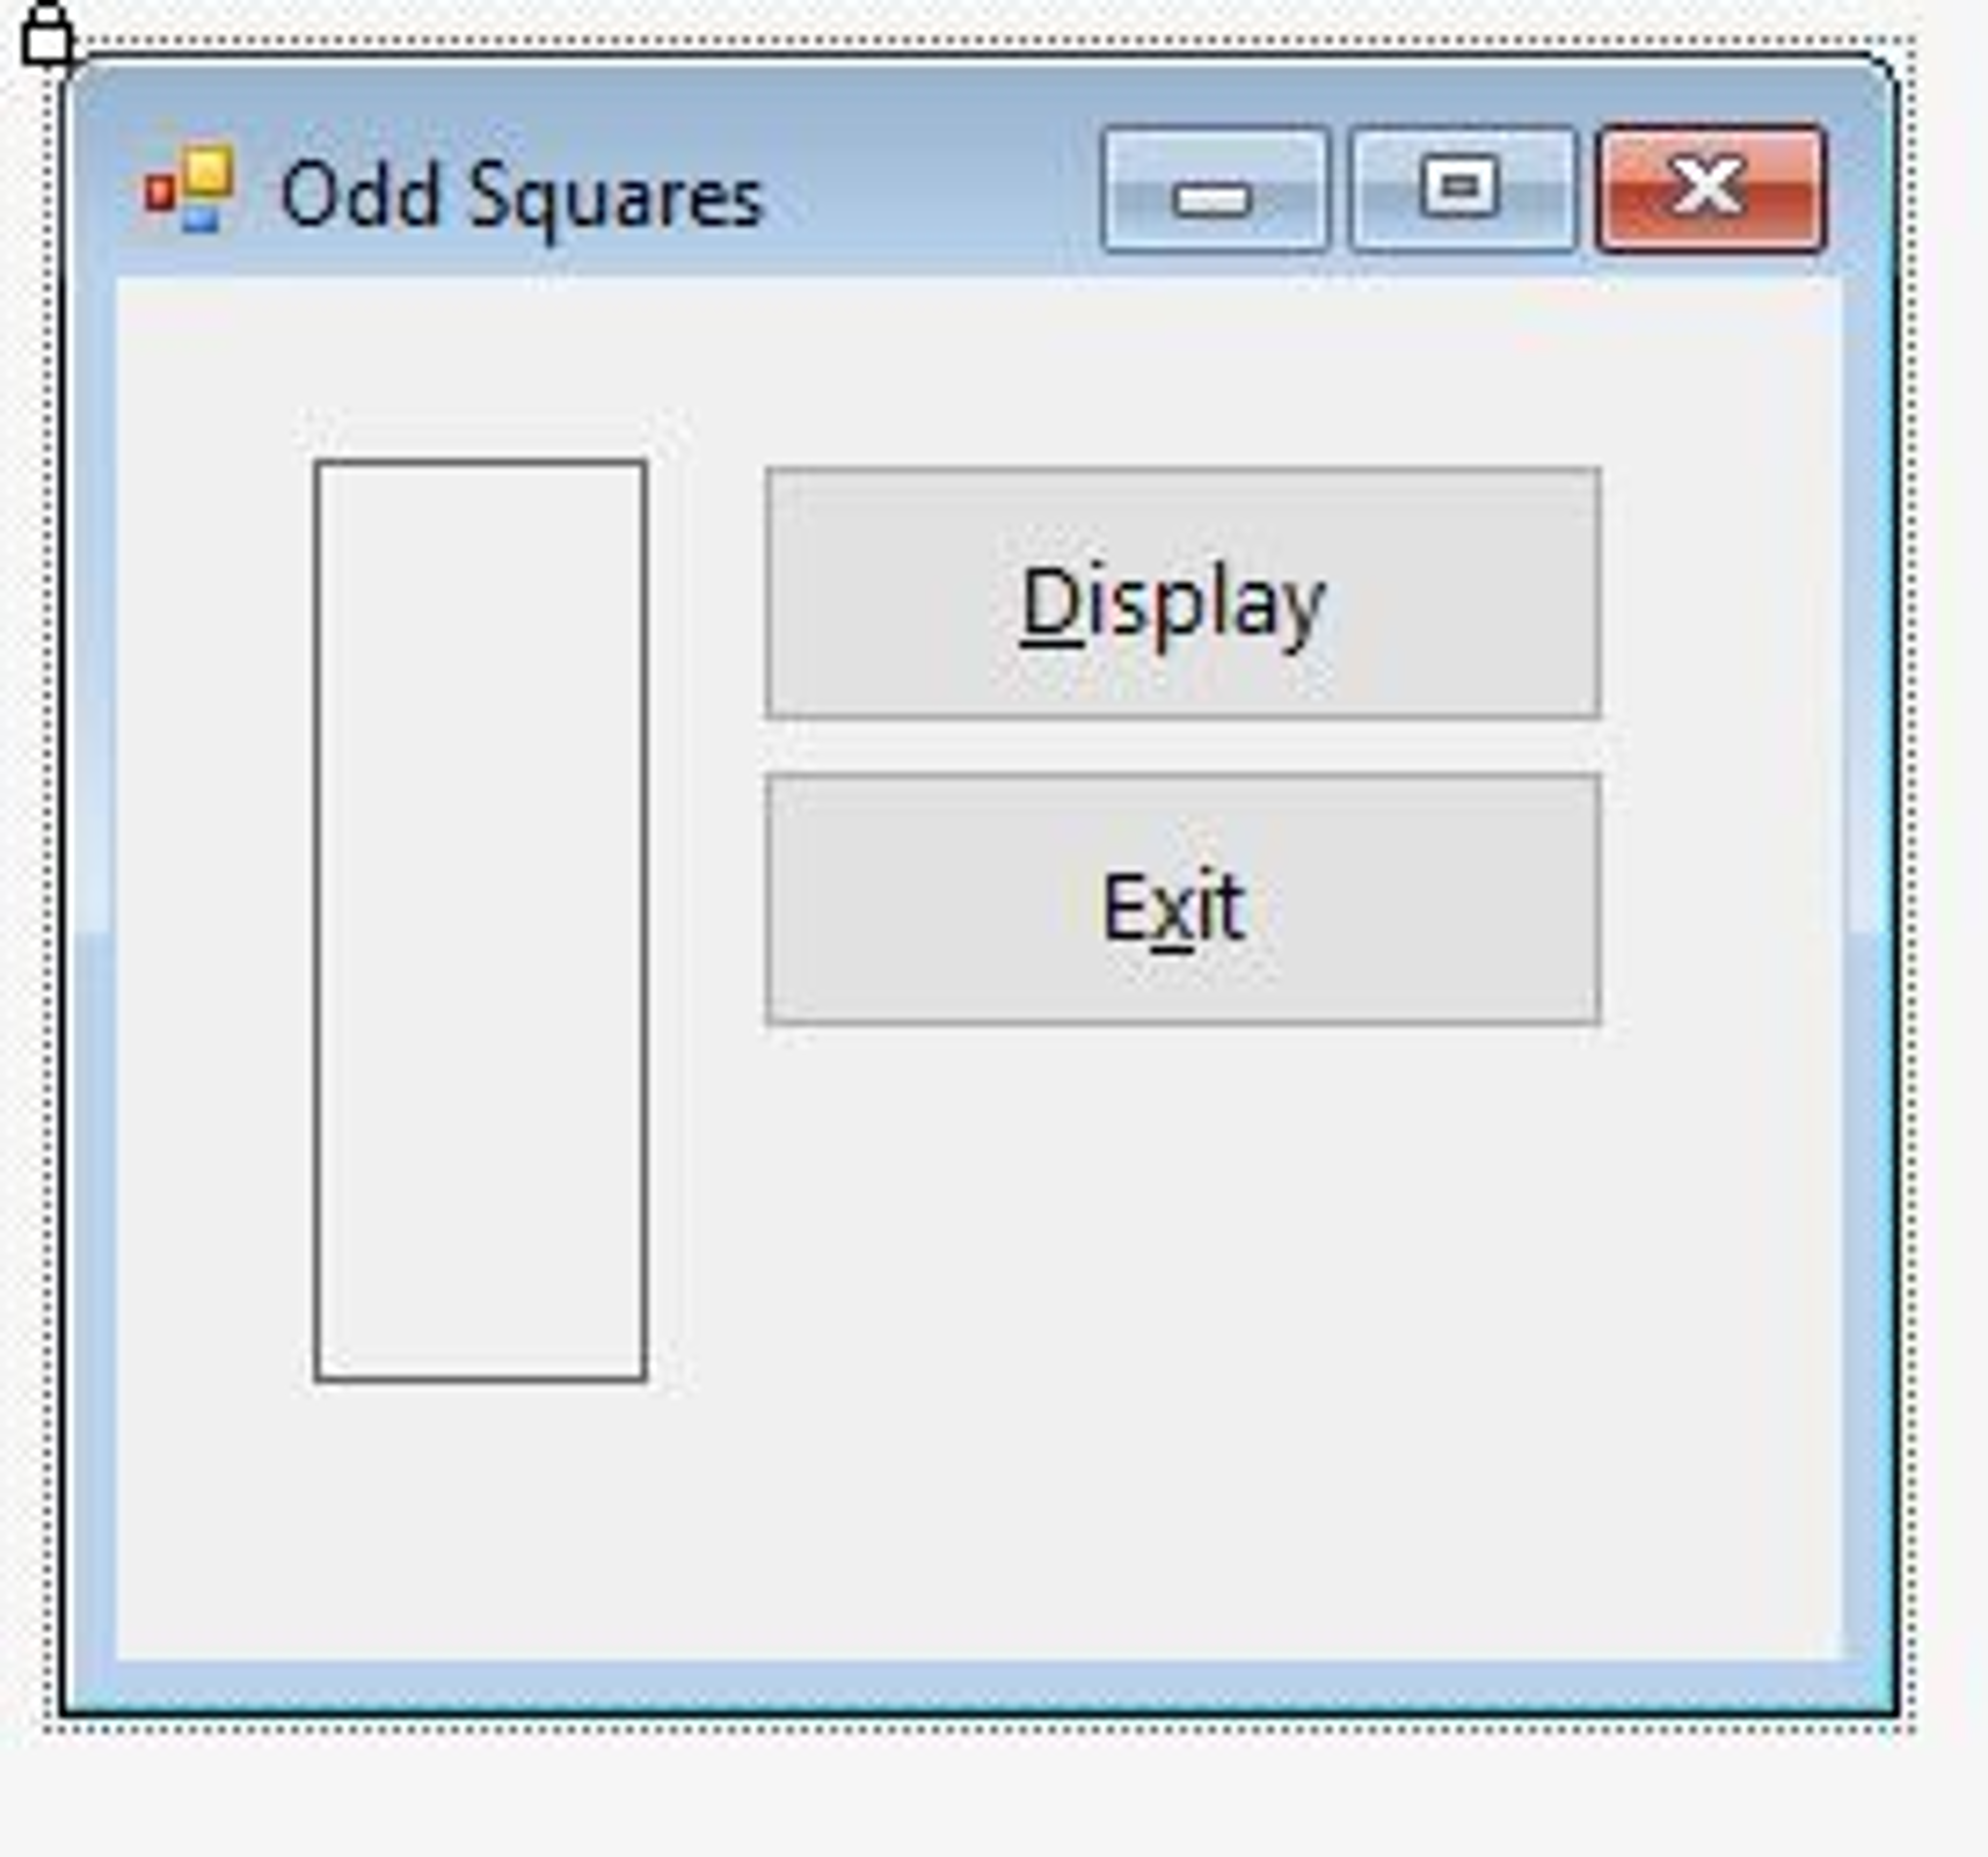Viewport: 1988px width, 1857px height.
Task: Click the Exit button
Action: click(1183, 899)
